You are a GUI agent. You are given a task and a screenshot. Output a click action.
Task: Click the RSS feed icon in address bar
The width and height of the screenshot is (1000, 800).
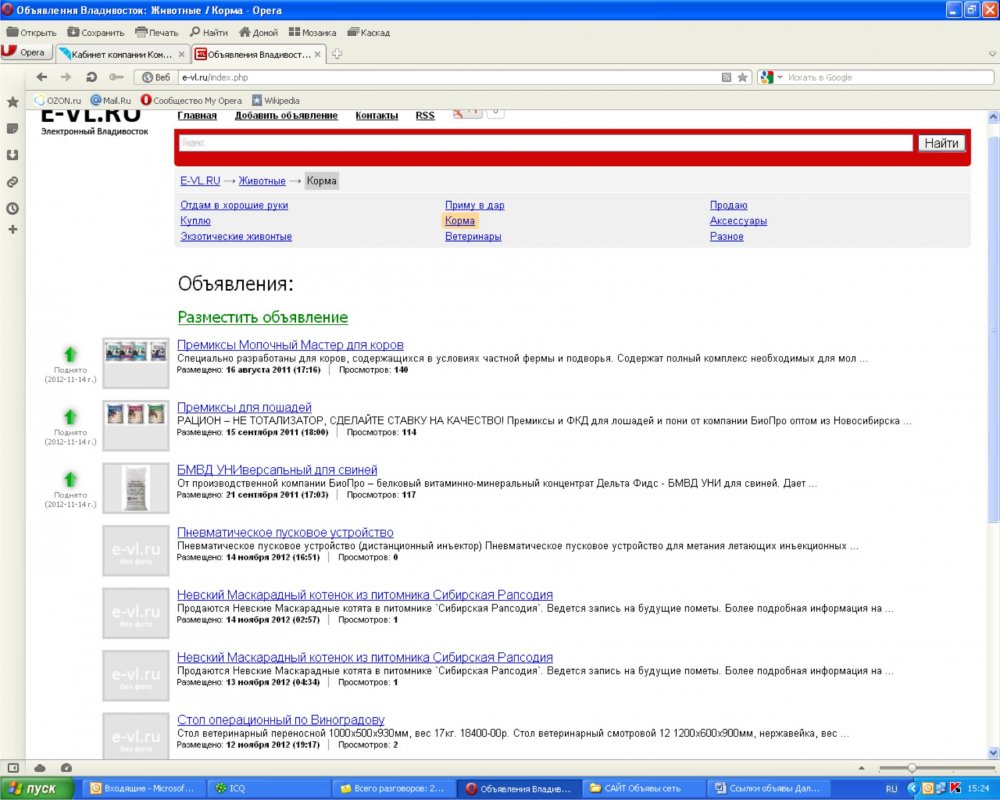click(726, 77)
